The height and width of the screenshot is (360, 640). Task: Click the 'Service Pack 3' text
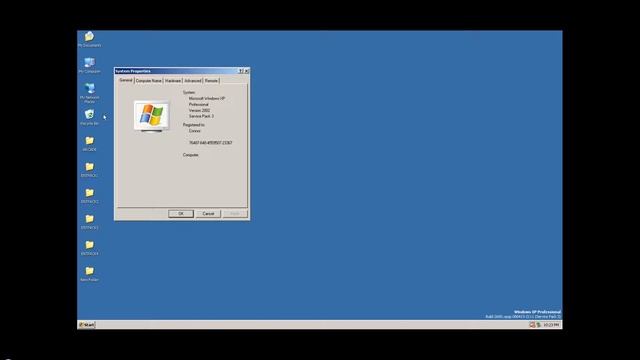[x=201, y=116]
